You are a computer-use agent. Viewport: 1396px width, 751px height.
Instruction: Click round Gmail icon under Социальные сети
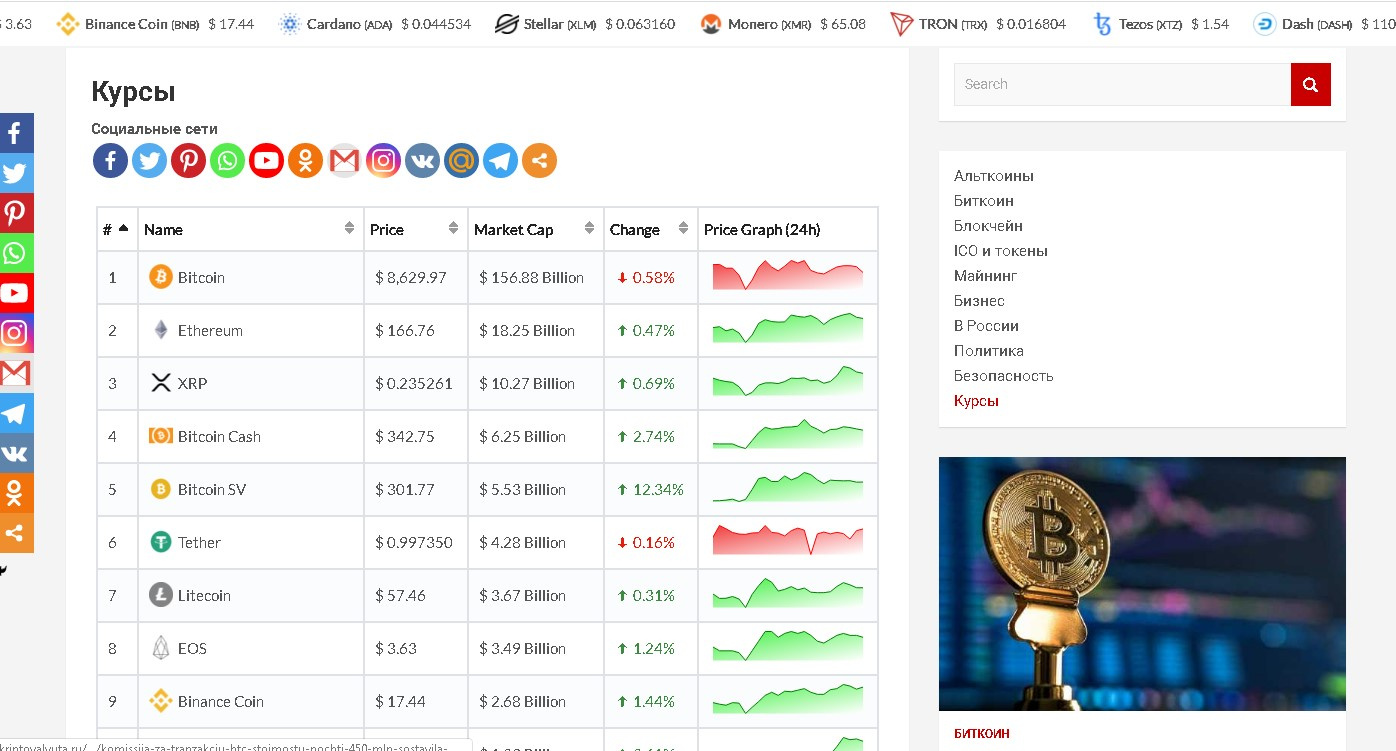coord(344,160)
